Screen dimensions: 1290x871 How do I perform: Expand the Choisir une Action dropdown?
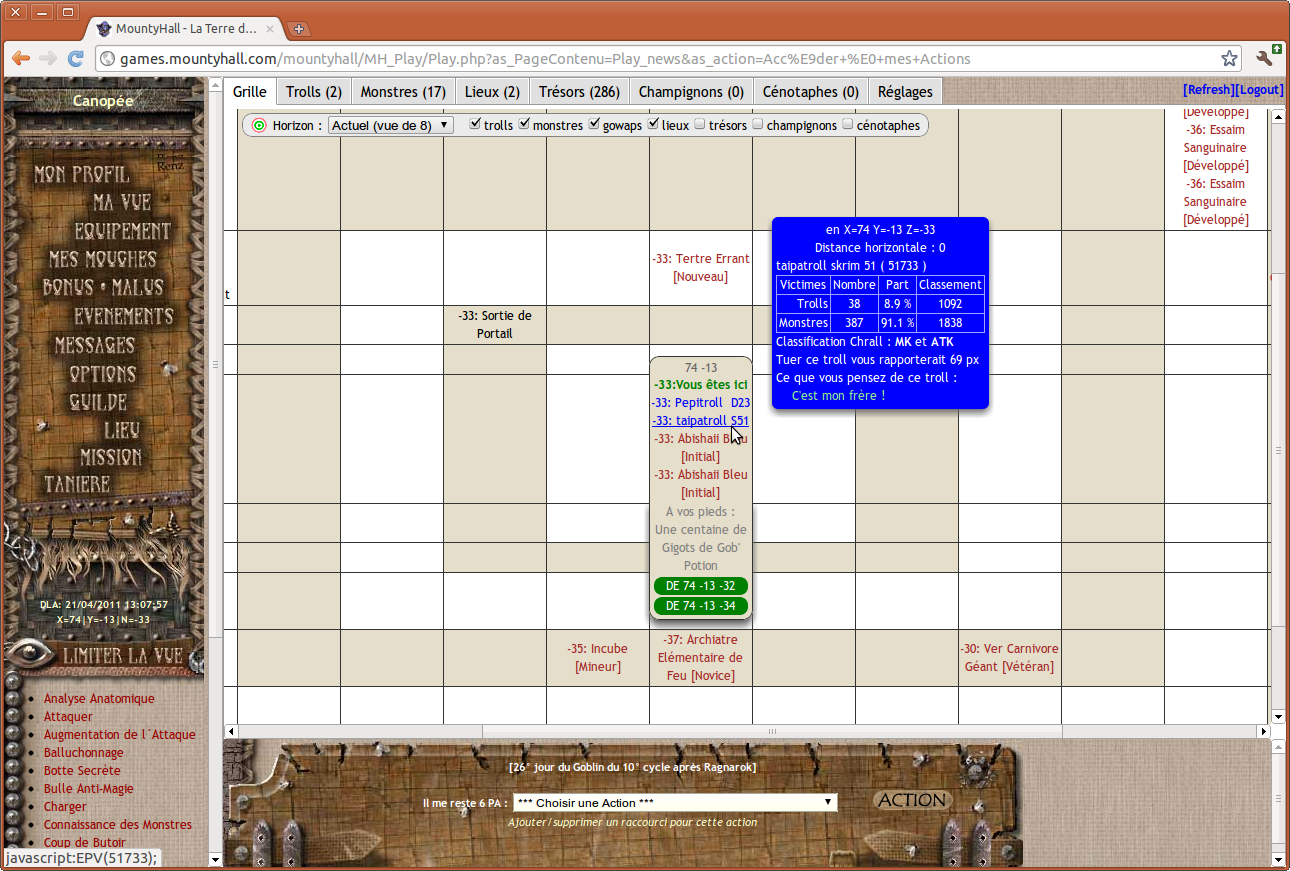point(674,803)
